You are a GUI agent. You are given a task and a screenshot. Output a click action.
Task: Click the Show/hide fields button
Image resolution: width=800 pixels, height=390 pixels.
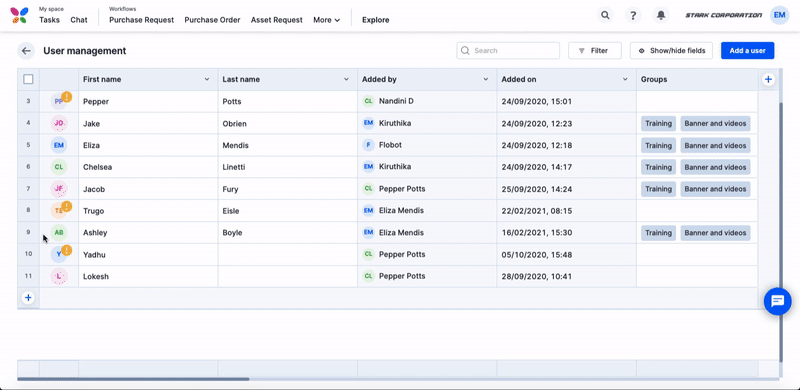point(671,51)
